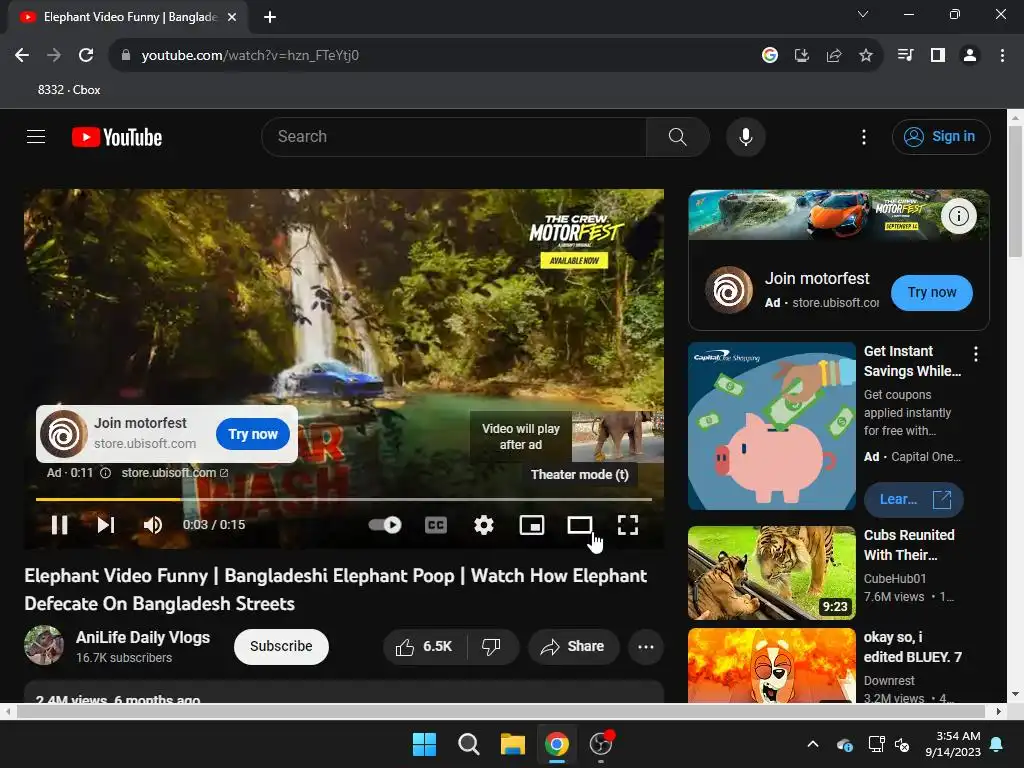Open 'okay so, i edited BLUEY' video title
This screenshot has width=1024, height=768.
(x=912, y=647)
